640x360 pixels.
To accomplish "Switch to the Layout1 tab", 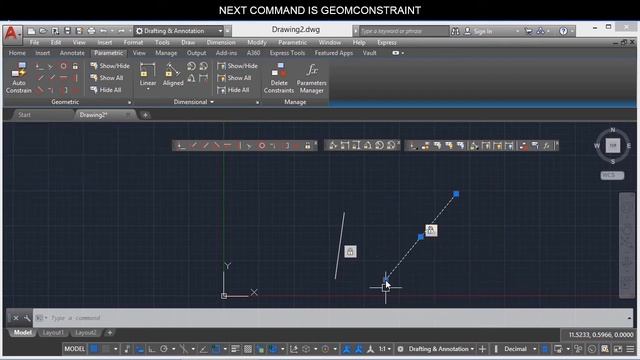I will 53,333.
